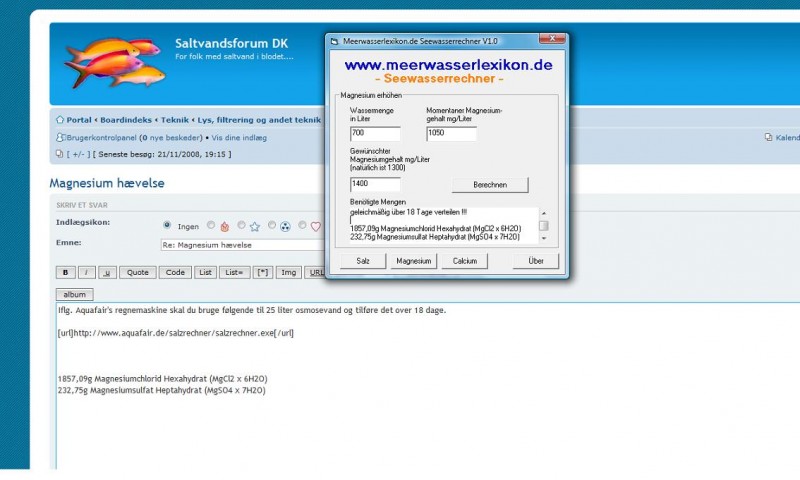Switch to the Salz calculator
This screenshot has width=800, height=480.
coord(363,261)
